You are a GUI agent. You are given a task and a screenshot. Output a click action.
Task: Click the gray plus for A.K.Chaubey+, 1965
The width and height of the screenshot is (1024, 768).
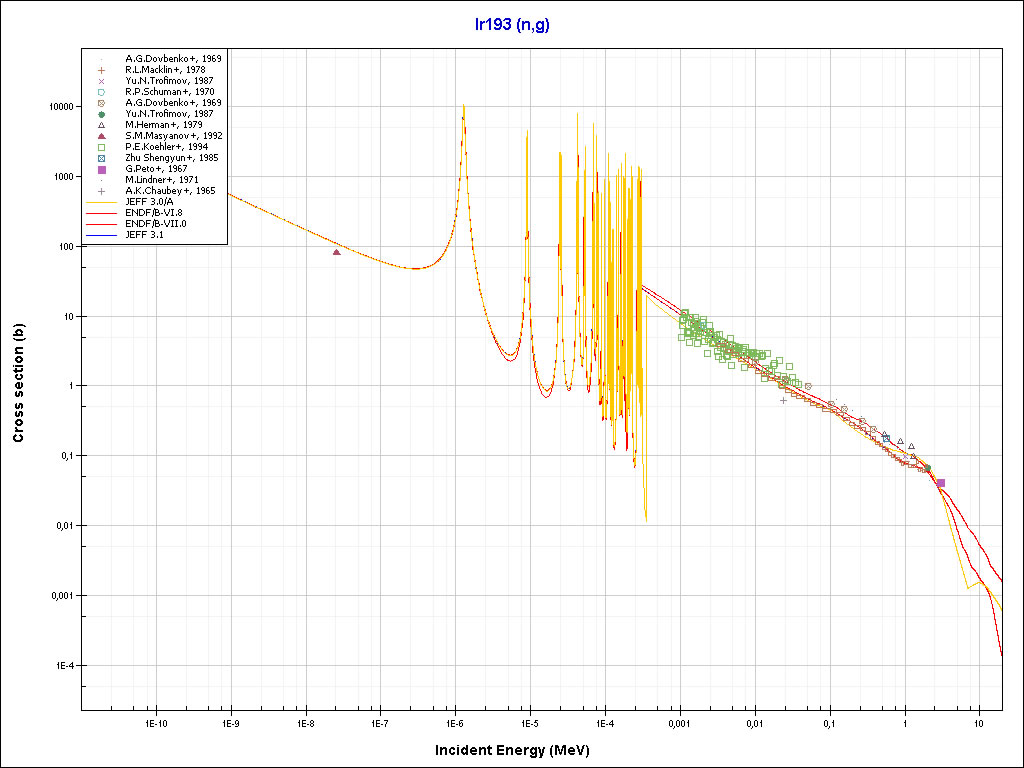coord(101,191)
